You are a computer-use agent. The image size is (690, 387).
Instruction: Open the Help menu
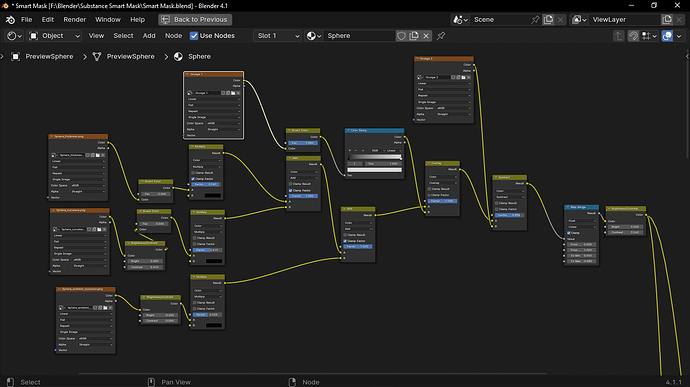pos(137,20)
